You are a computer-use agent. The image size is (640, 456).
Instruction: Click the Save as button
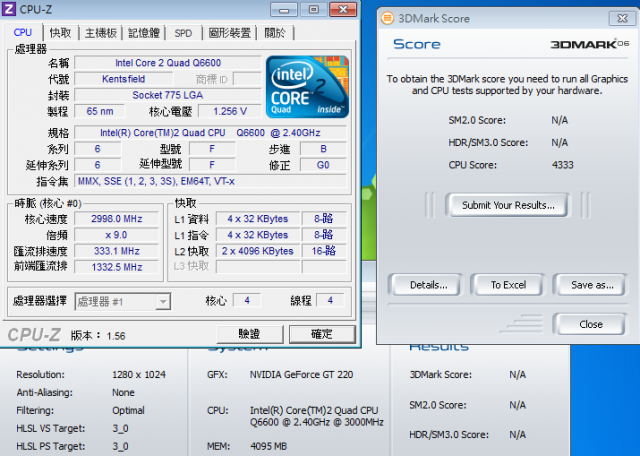[x=592, y=285]
